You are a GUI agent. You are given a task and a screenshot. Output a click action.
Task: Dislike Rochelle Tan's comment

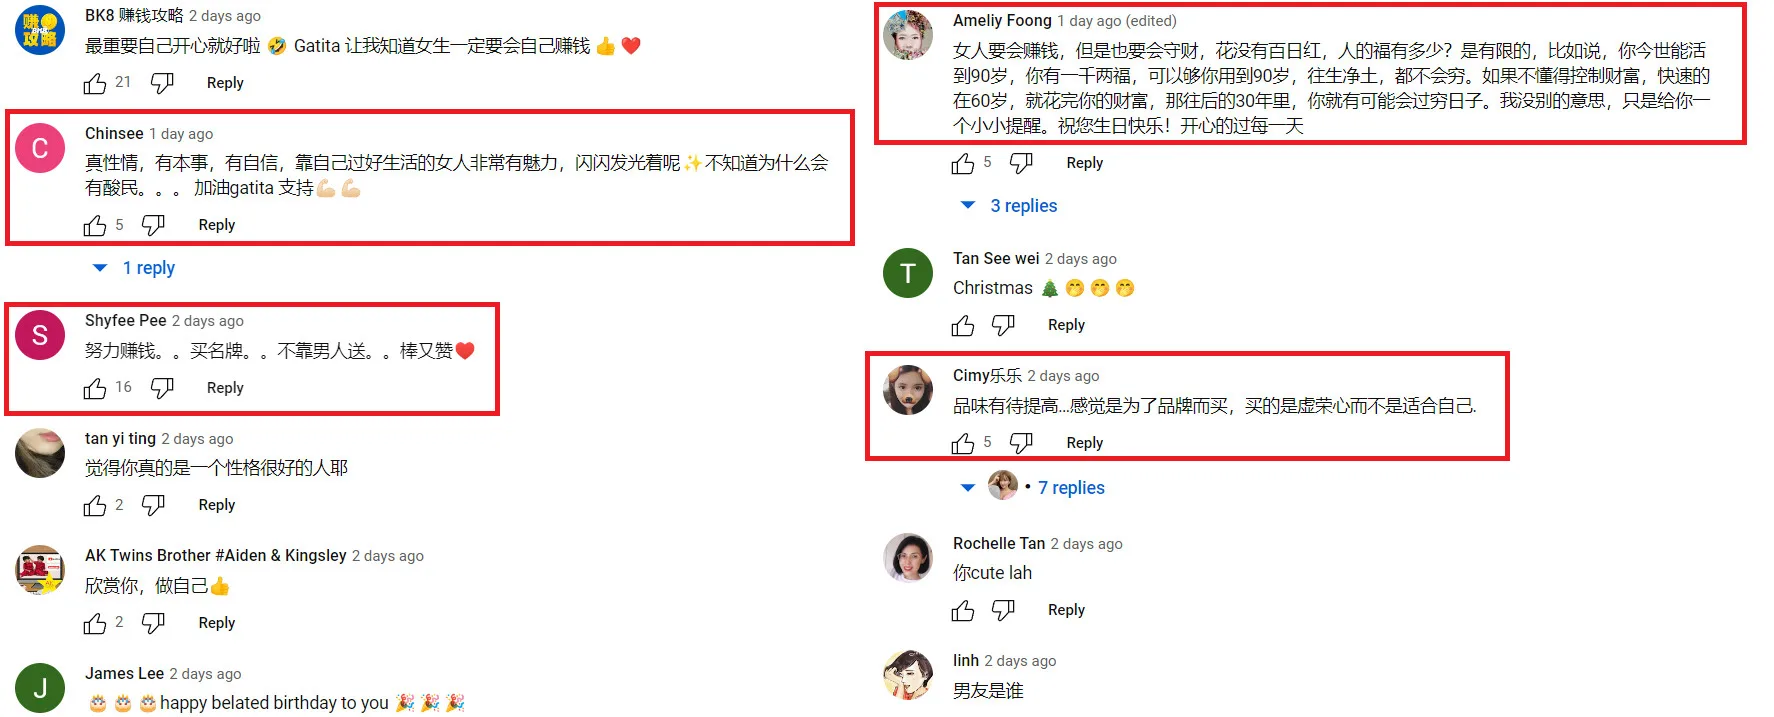(x=1003, y=611)
